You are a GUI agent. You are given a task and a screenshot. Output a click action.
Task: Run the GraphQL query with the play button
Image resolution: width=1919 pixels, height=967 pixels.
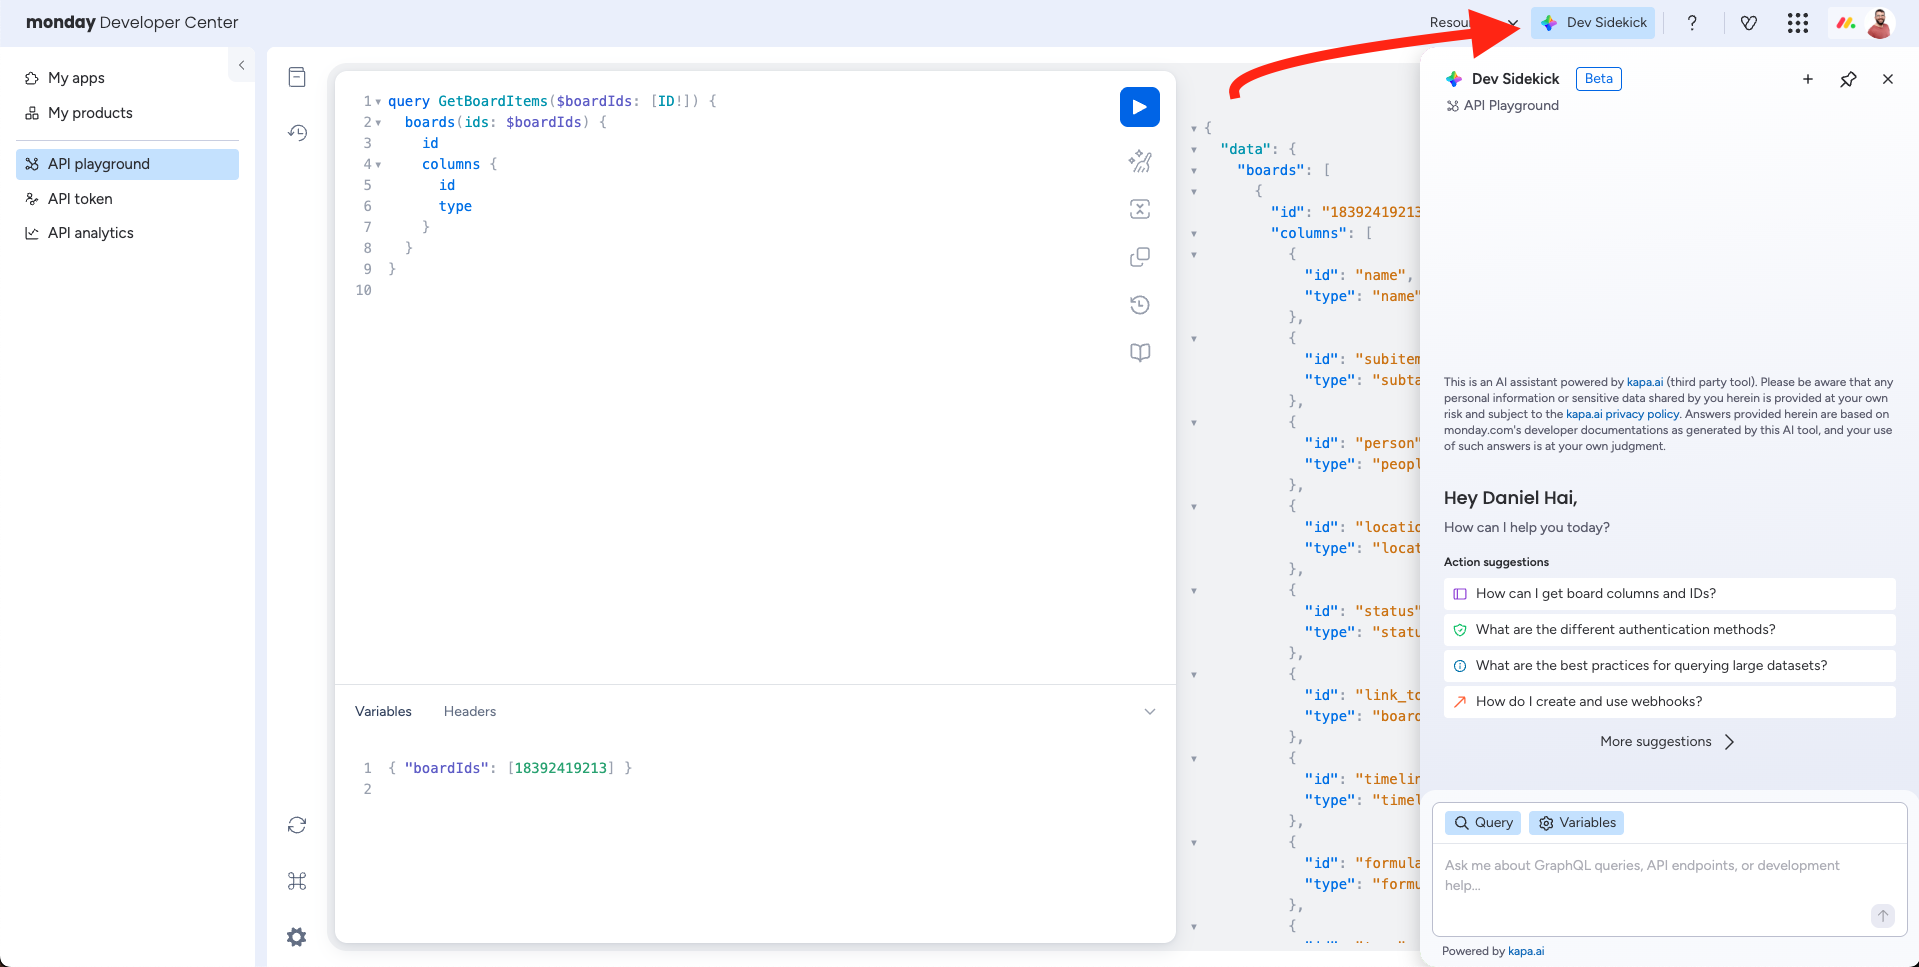(1139, 107)
